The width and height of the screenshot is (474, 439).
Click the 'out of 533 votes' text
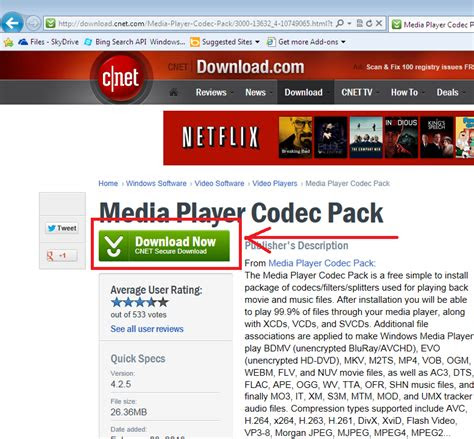(x=138, y=315)
